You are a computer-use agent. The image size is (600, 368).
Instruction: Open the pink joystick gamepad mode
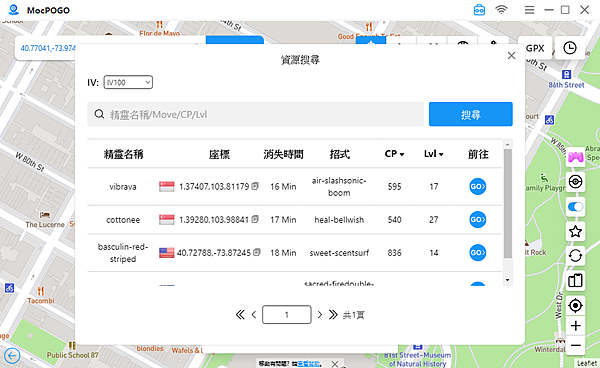576,157
